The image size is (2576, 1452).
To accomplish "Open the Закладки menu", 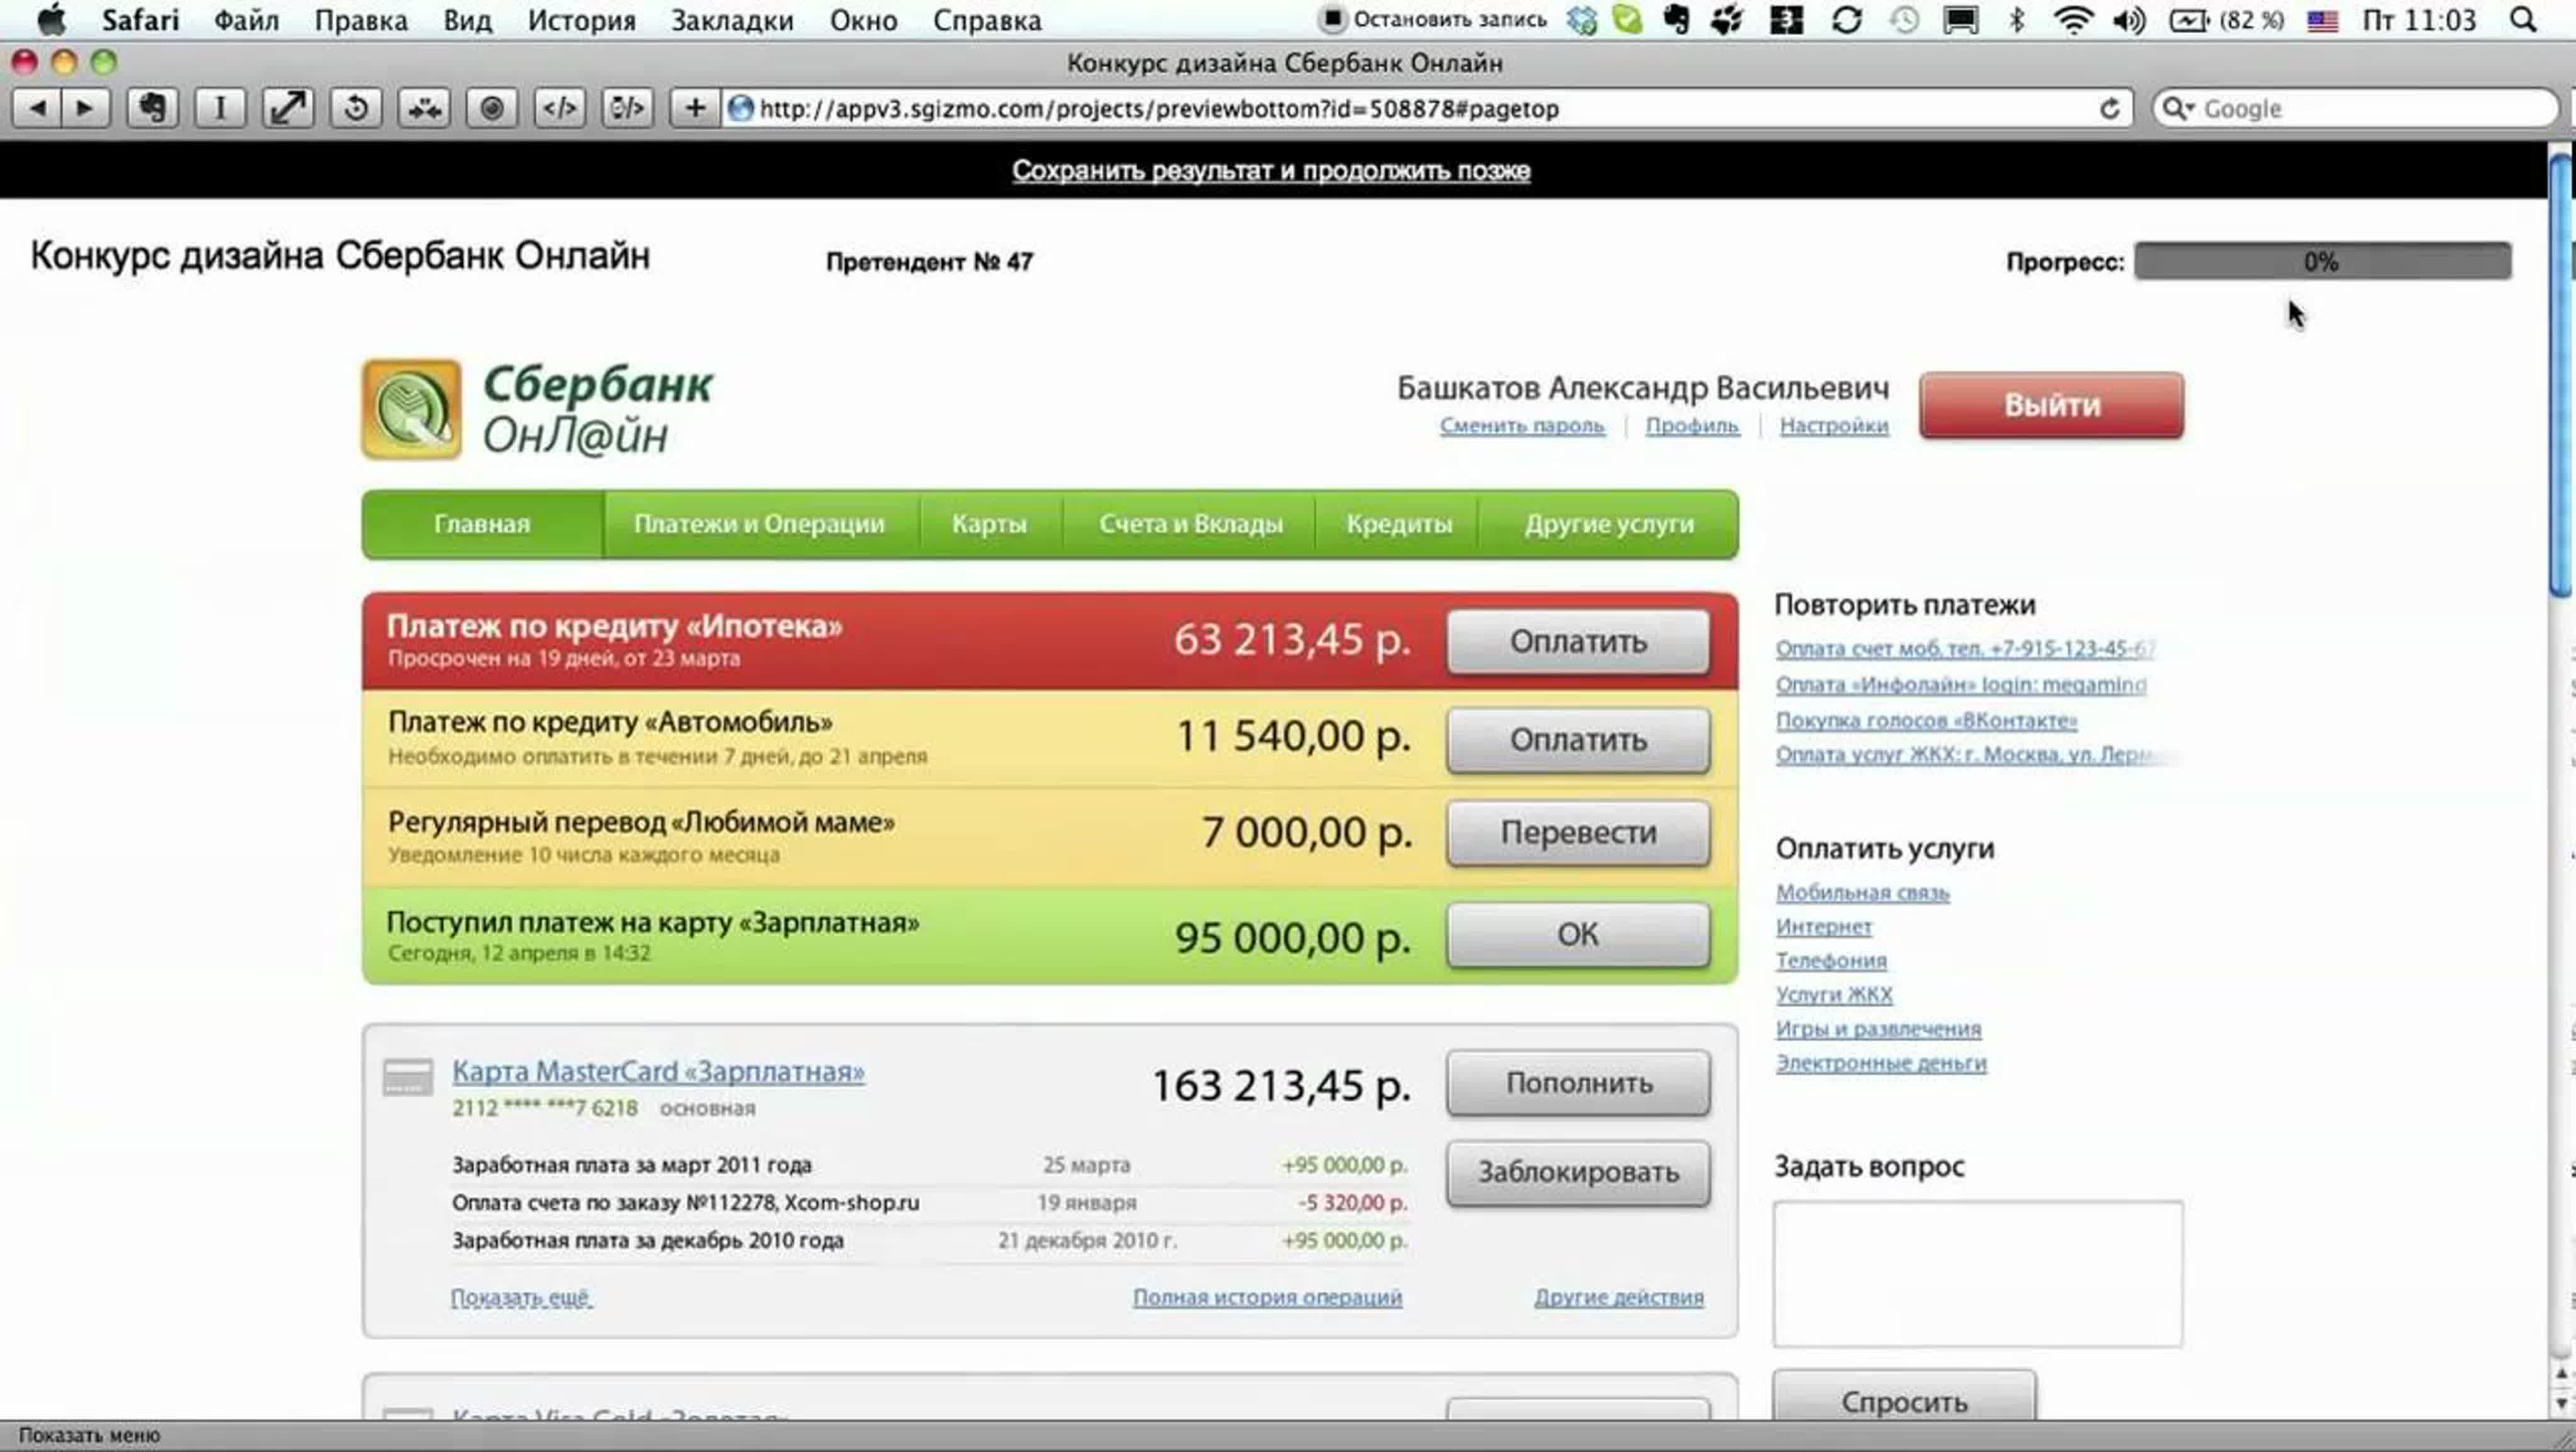I will [732, 20].
